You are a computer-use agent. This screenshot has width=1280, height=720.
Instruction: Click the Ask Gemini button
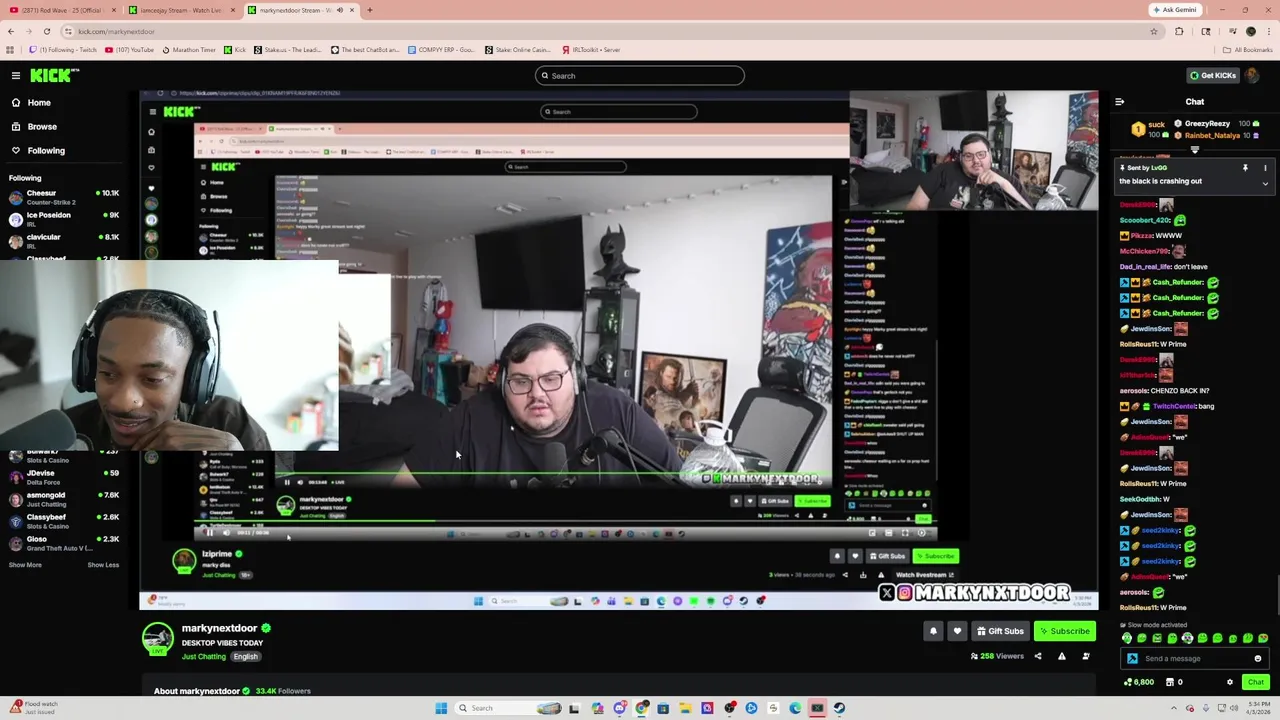coord(1174,10)
